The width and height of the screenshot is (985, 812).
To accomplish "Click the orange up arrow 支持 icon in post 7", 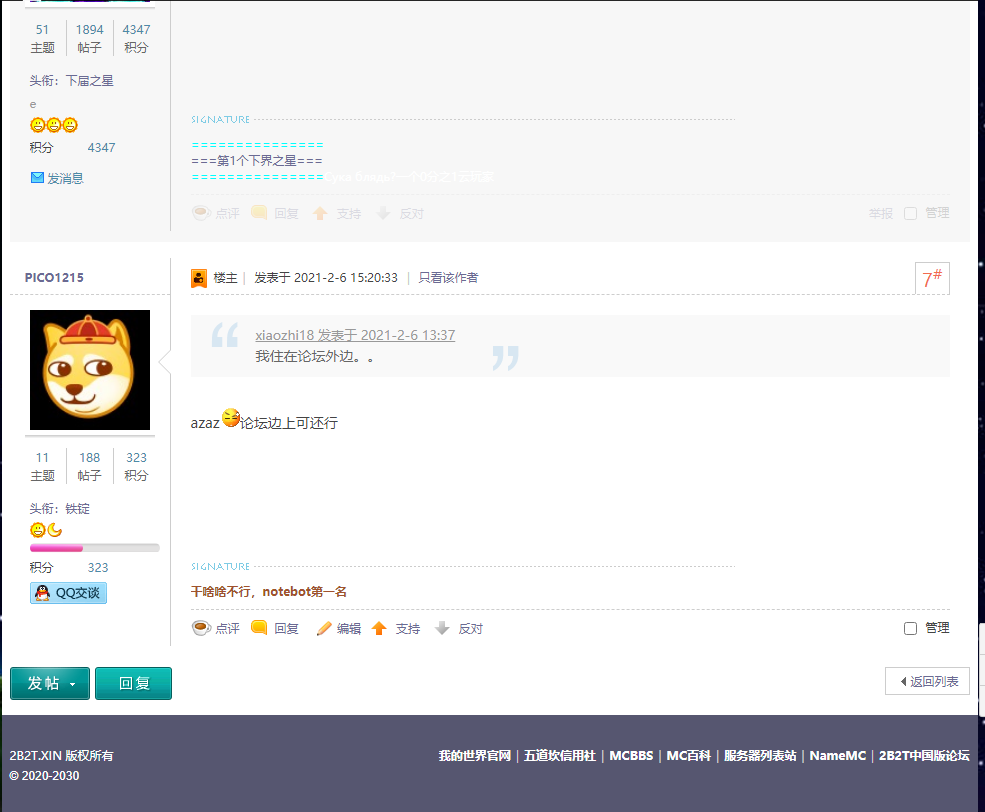I will [379, 628].
